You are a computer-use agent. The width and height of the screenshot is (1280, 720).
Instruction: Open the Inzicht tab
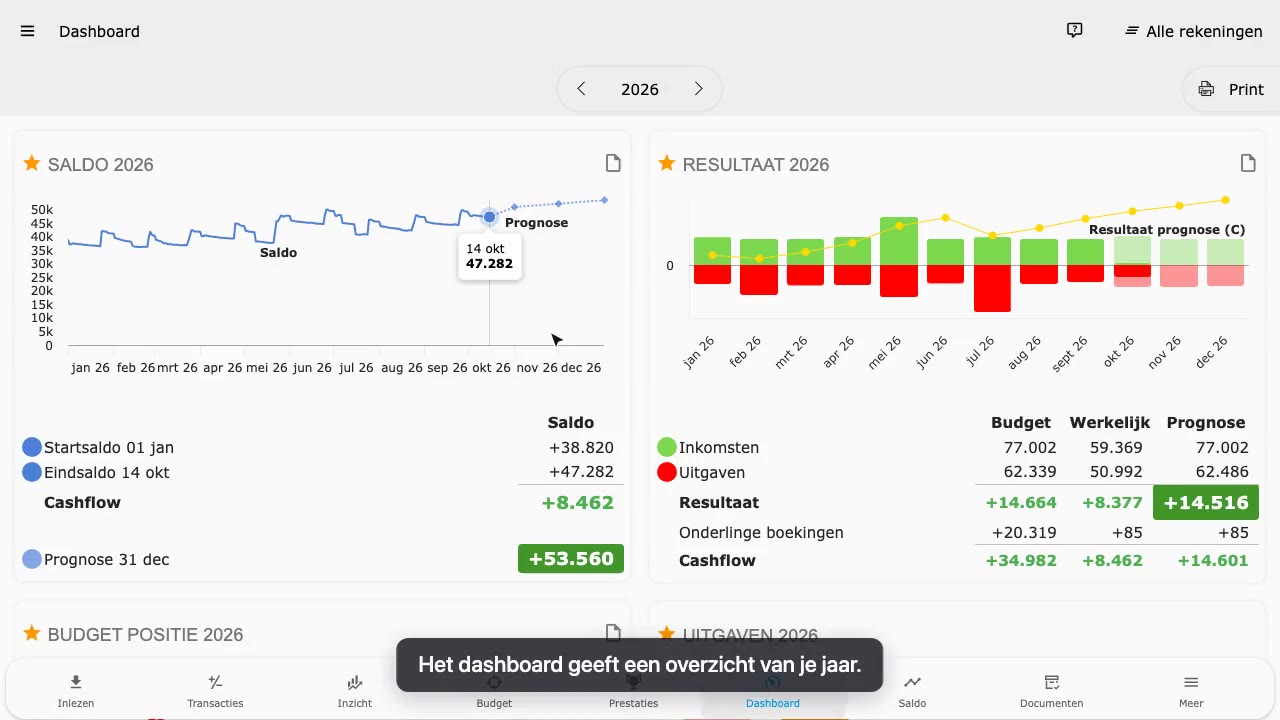[355, 691]
